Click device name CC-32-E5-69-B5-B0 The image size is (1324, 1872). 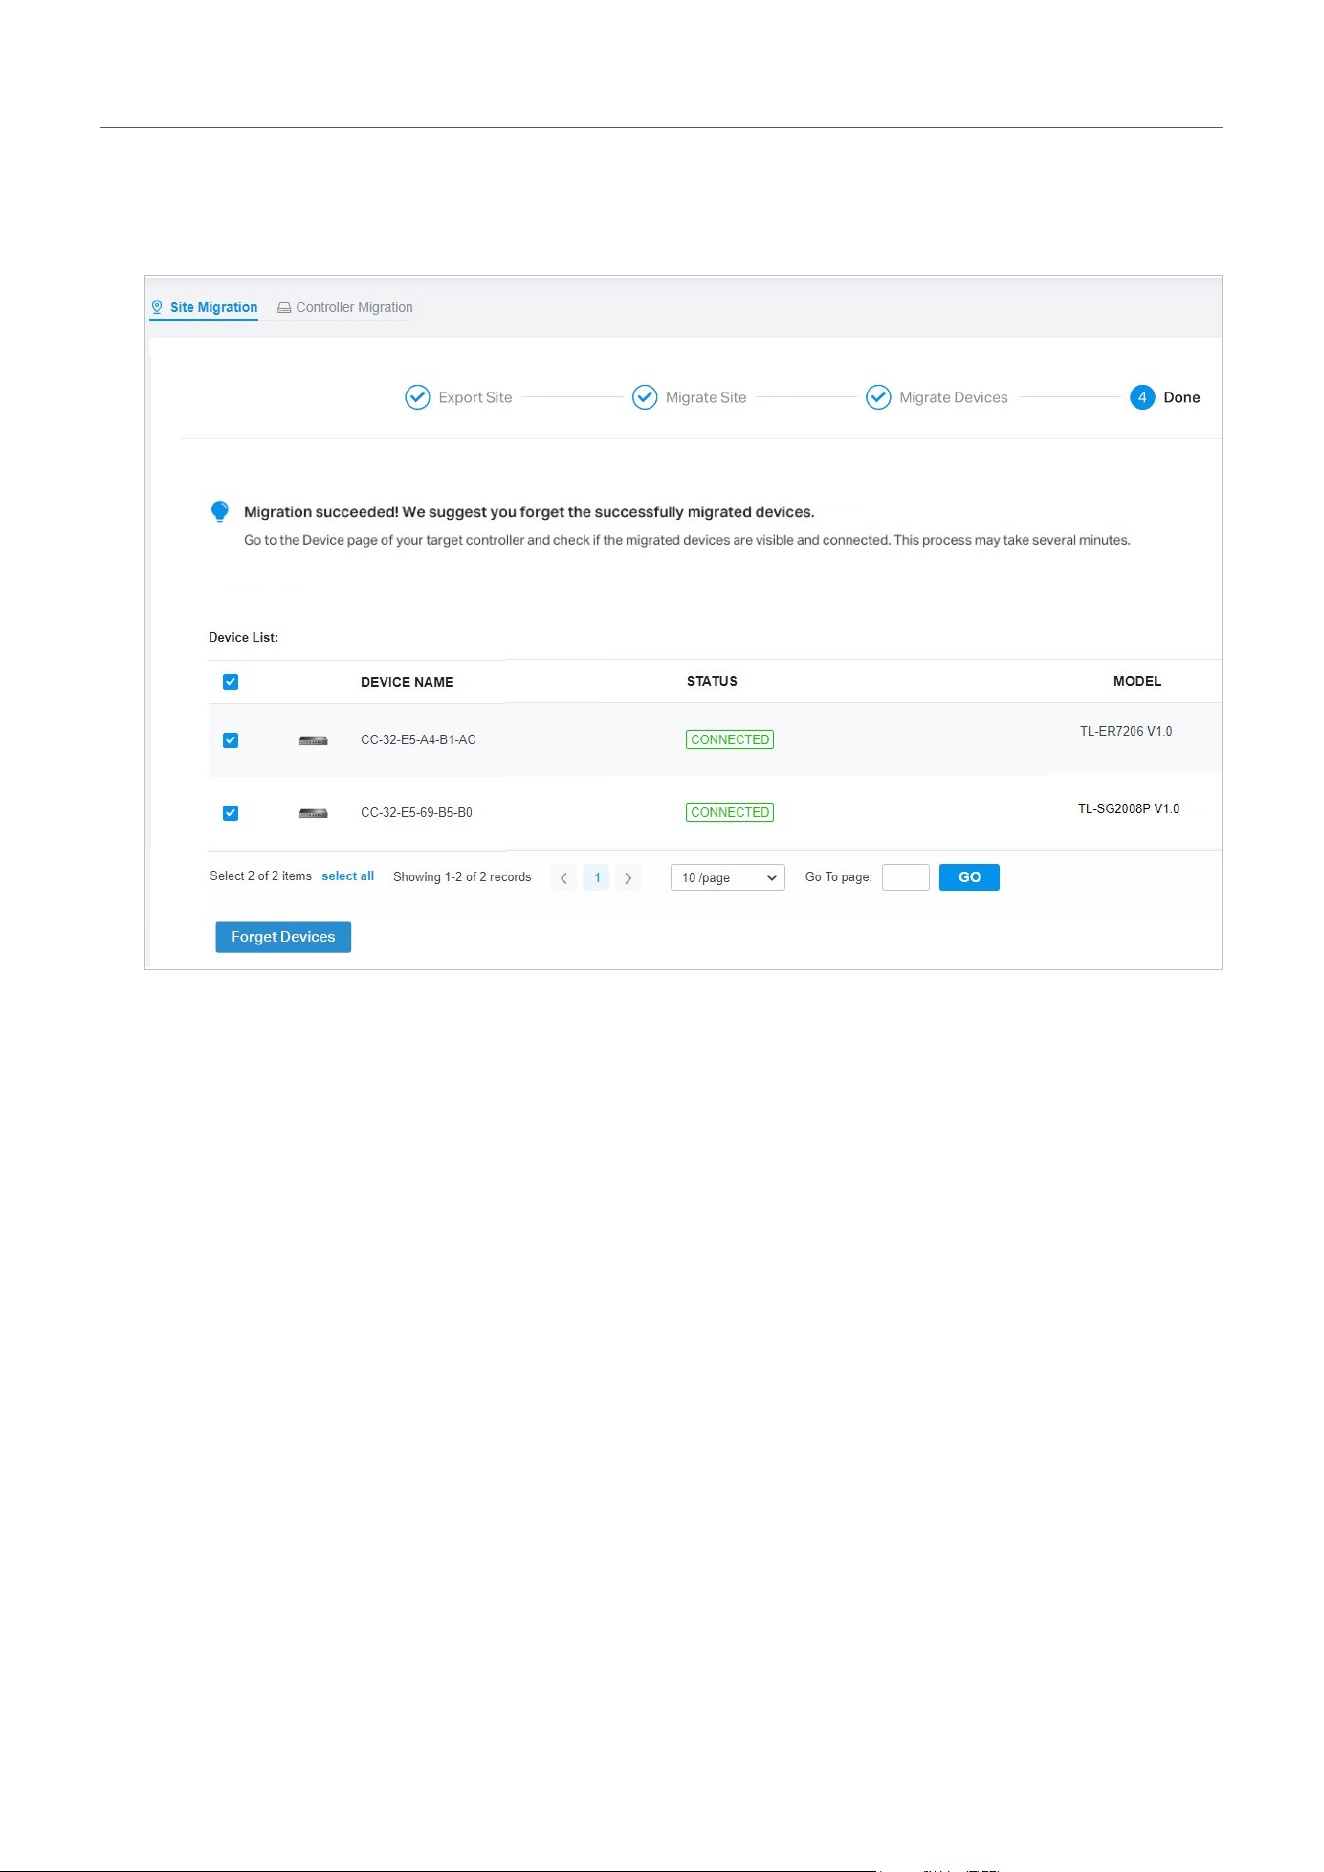point(417,813)
